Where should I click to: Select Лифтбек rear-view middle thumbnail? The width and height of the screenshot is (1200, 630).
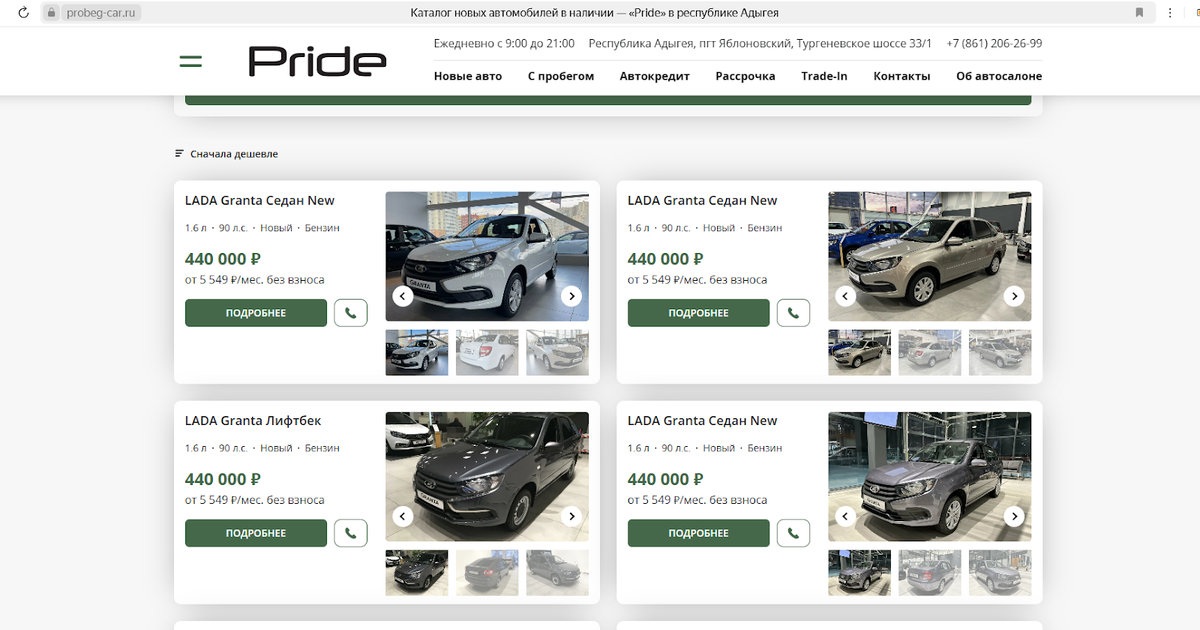tap(487, 572)
